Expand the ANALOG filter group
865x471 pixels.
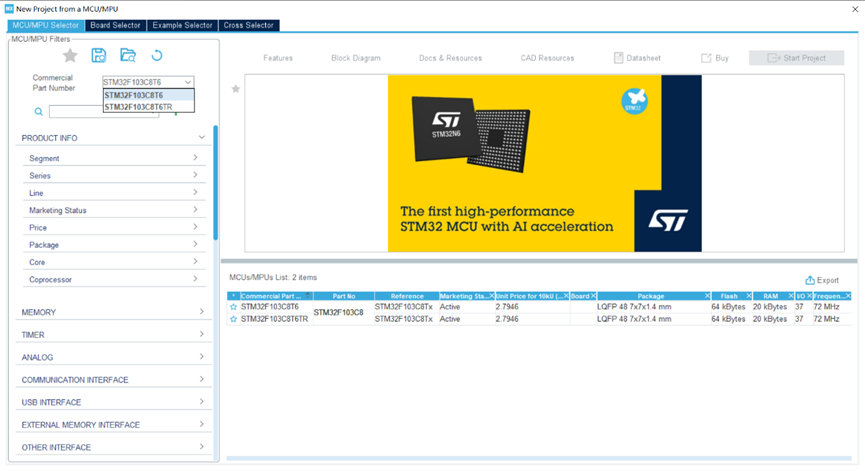[x=201, y=357]
